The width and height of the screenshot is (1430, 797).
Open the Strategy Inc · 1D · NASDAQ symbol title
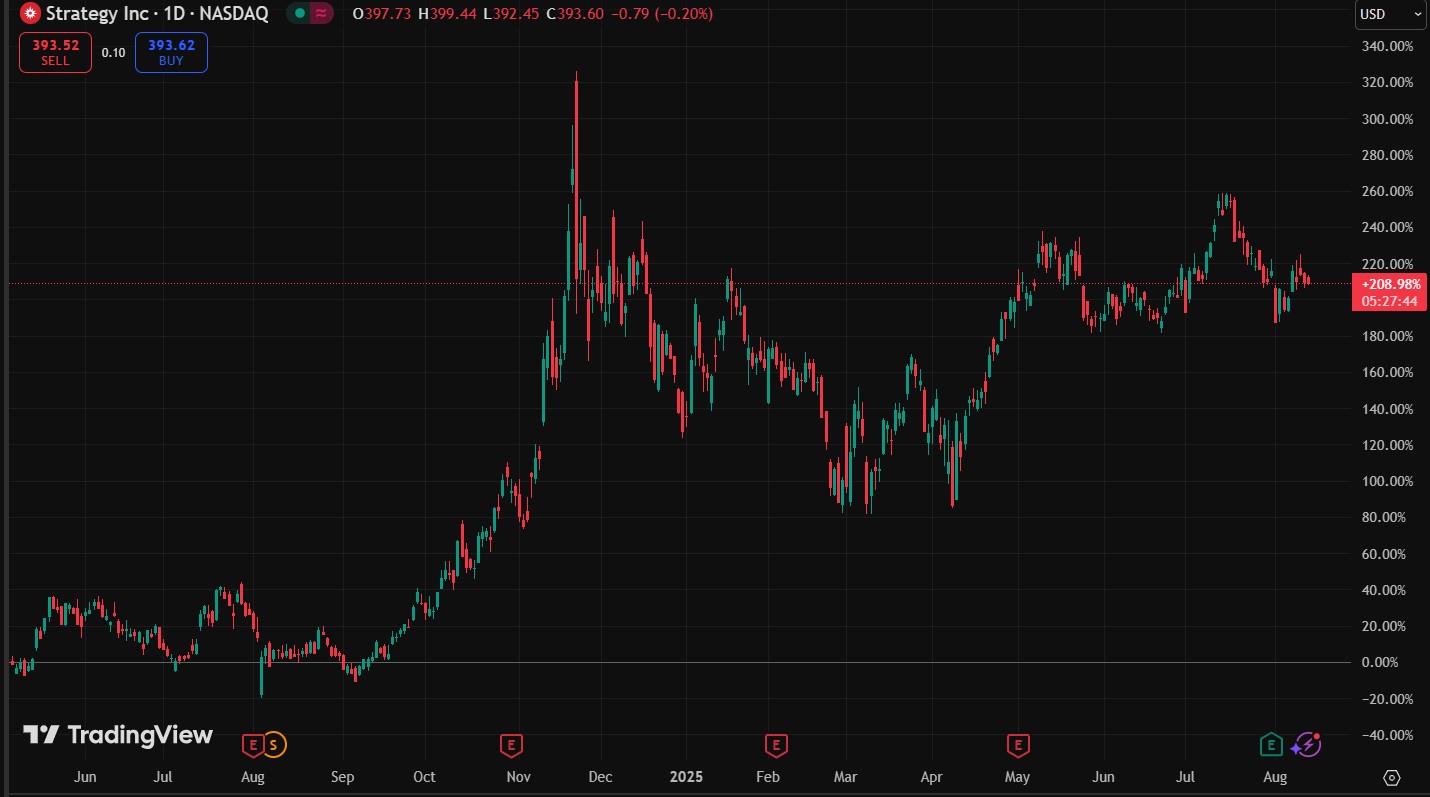tap(156, 14)
